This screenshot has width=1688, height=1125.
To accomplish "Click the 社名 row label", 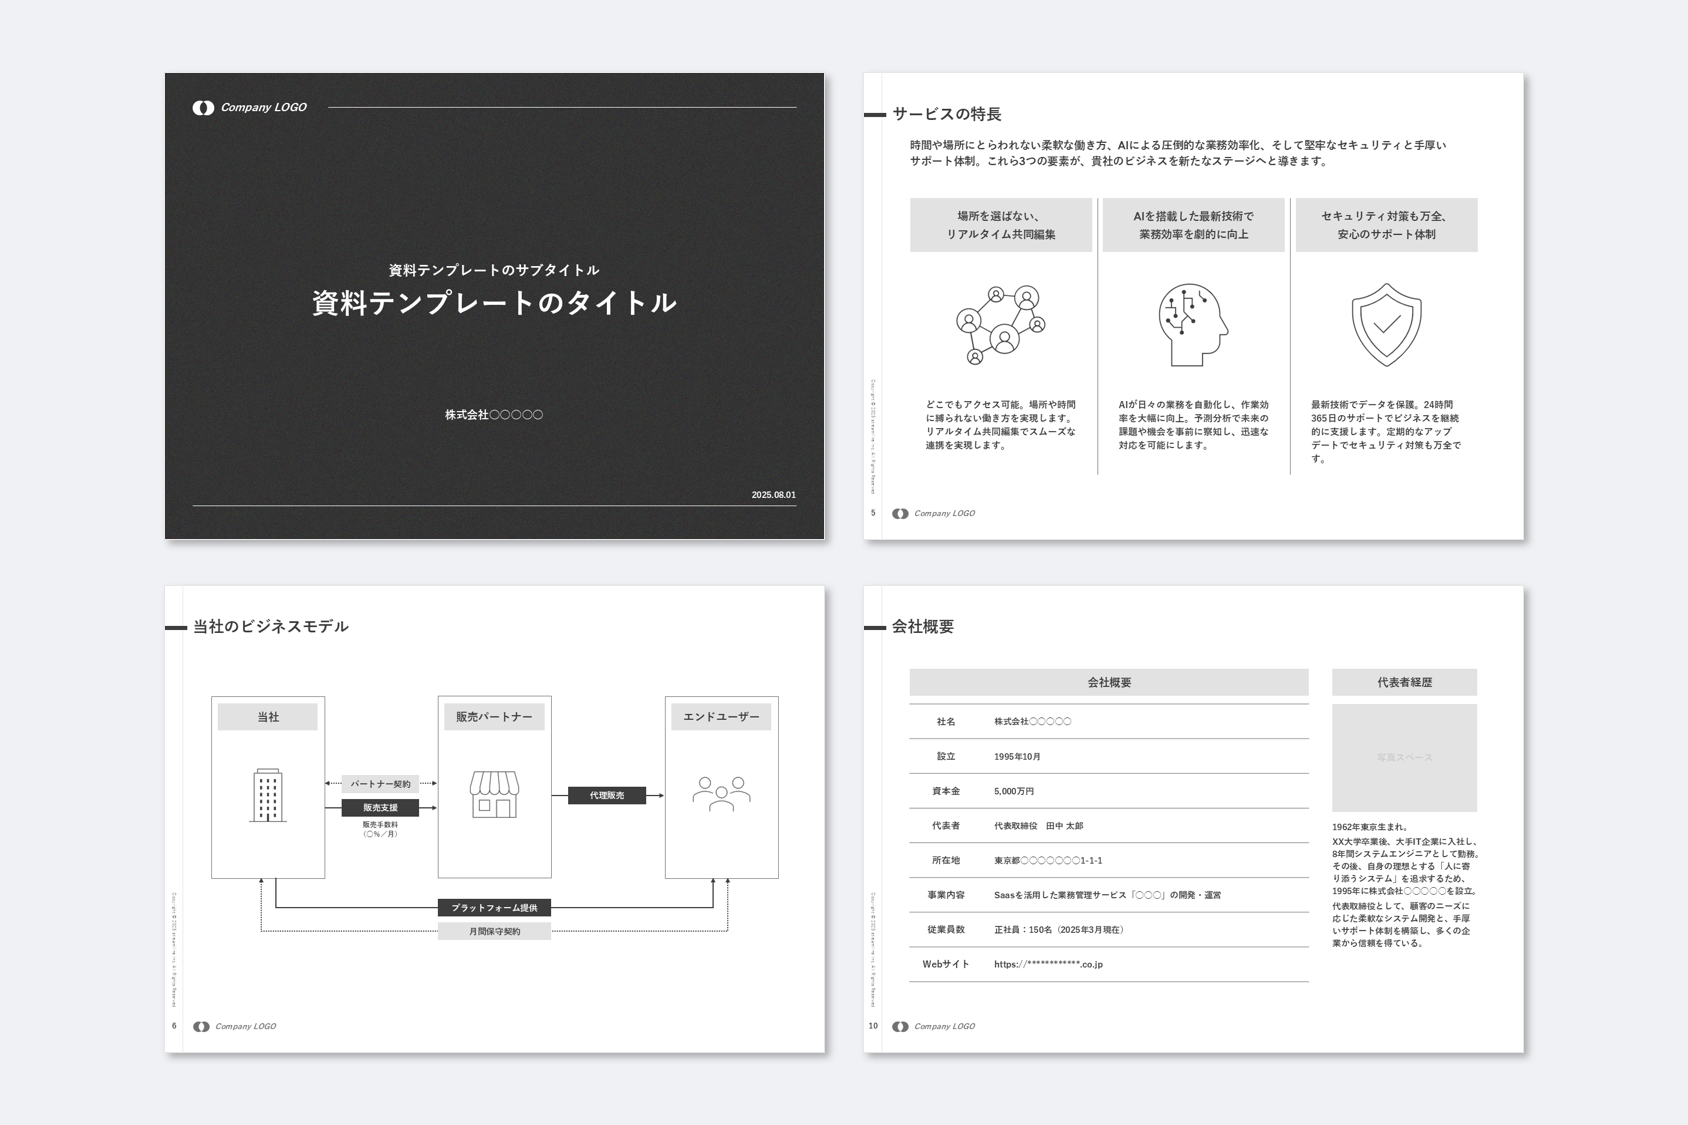I will tap(946, 722).
